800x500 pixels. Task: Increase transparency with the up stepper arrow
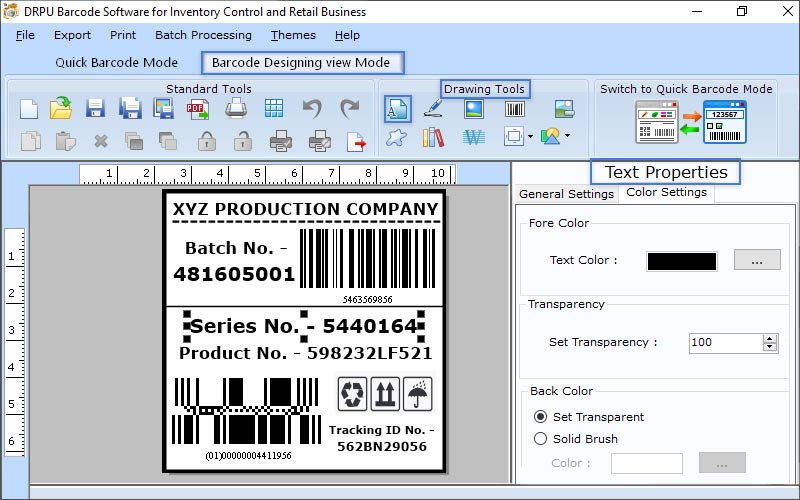click(770, 338)
